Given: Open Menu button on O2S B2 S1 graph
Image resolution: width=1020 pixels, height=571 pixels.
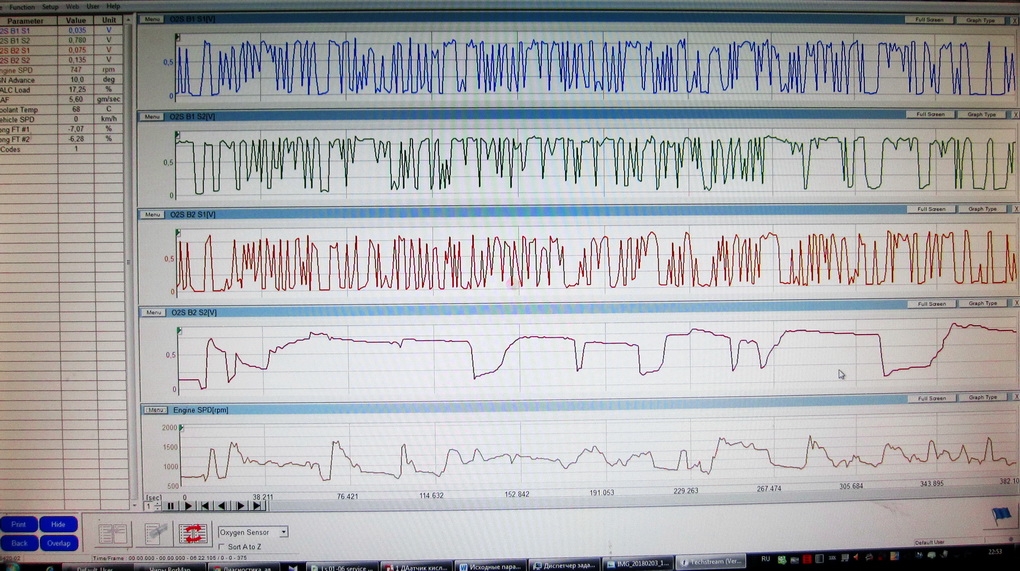Looking at the screenshot, I should pos(153,215).
